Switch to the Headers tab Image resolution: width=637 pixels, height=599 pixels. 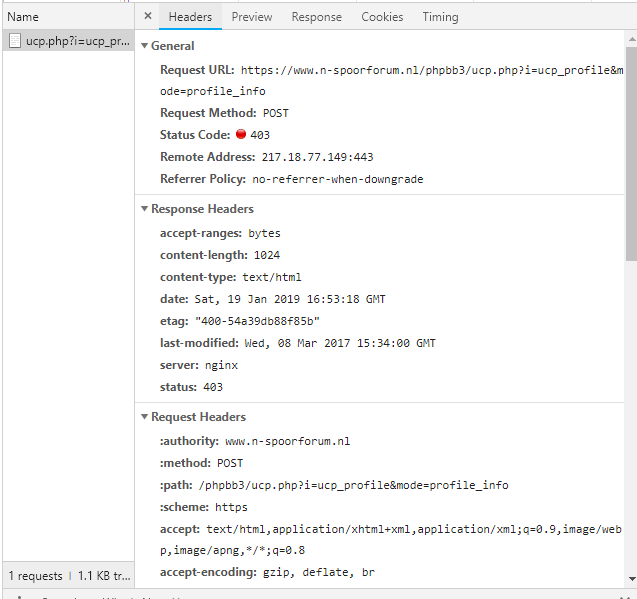click(190, 17)
